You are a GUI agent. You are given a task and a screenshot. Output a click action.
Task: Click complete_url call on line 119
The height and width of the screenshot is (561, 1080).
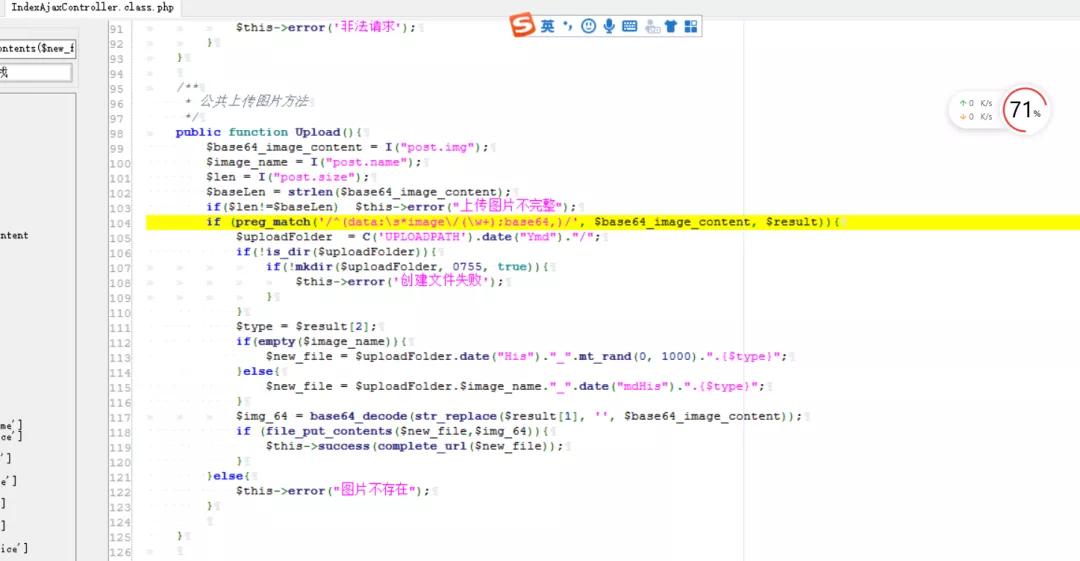[x=420, y=447]
